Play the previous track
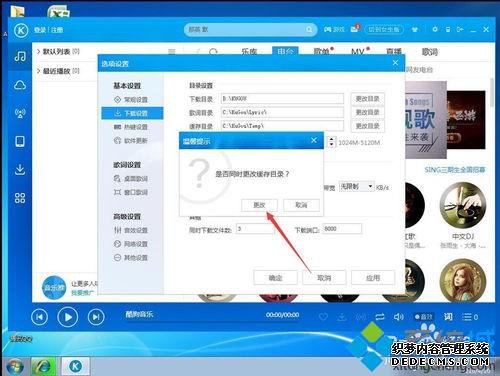 (x=39, y=317)
